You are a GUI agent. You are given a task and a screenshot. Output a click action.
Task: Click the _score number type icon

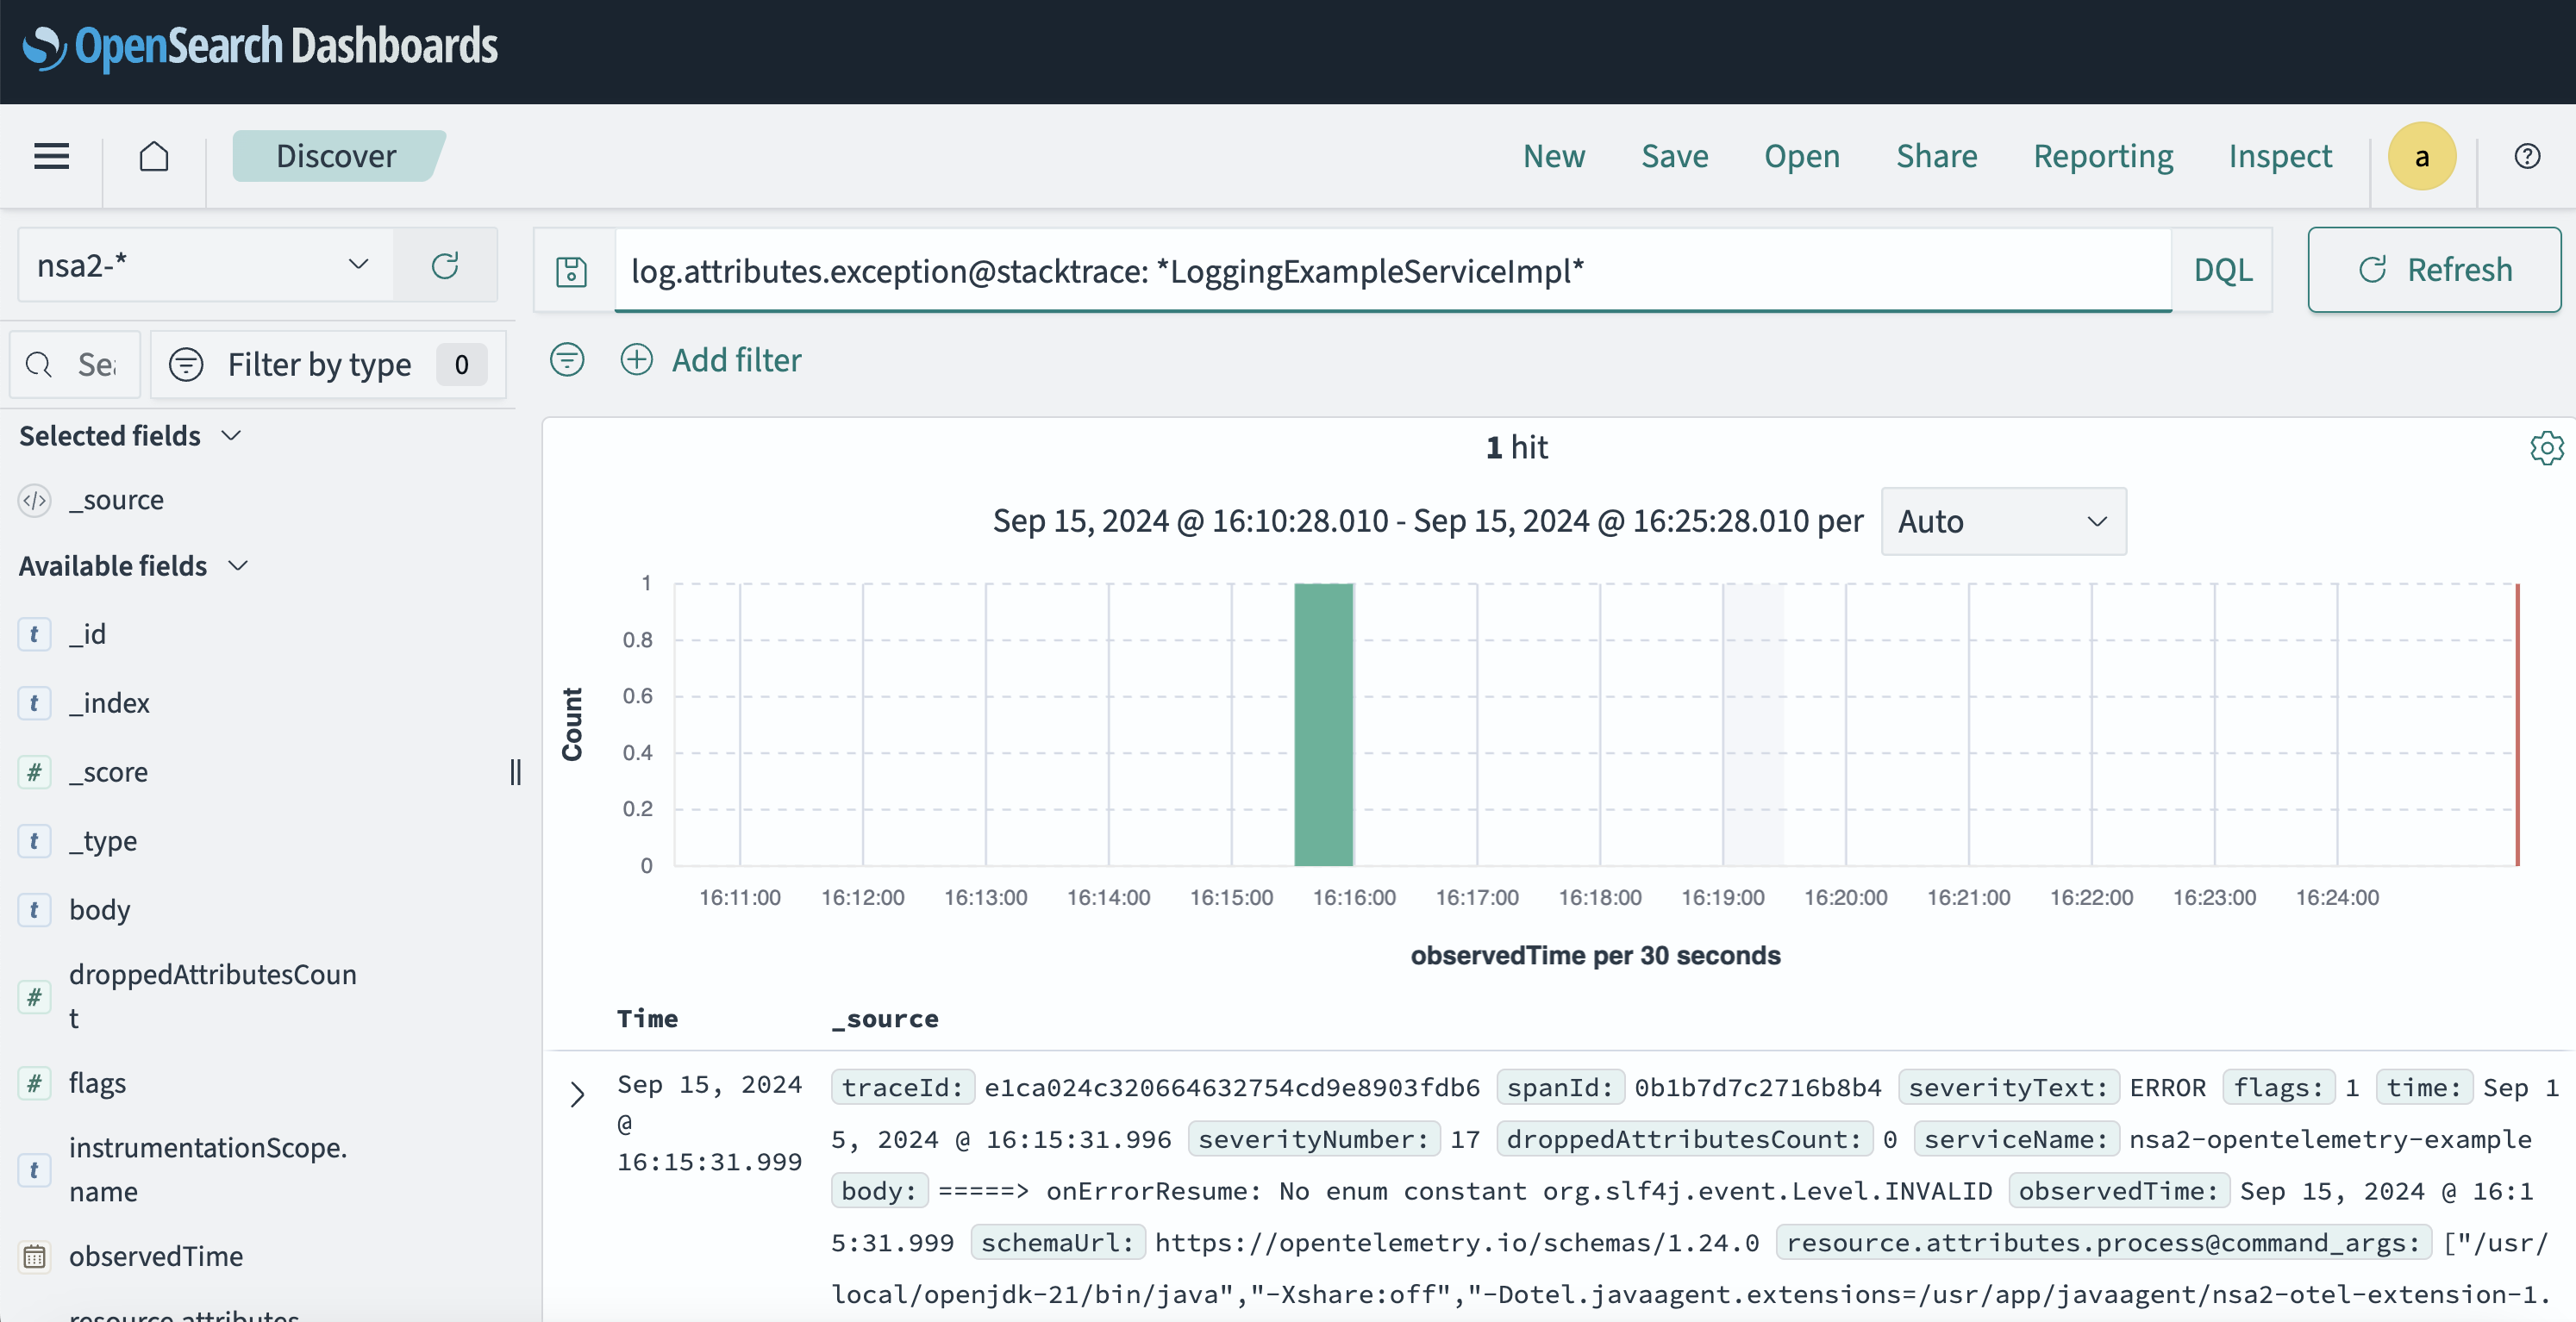click(x=35, y=772)
